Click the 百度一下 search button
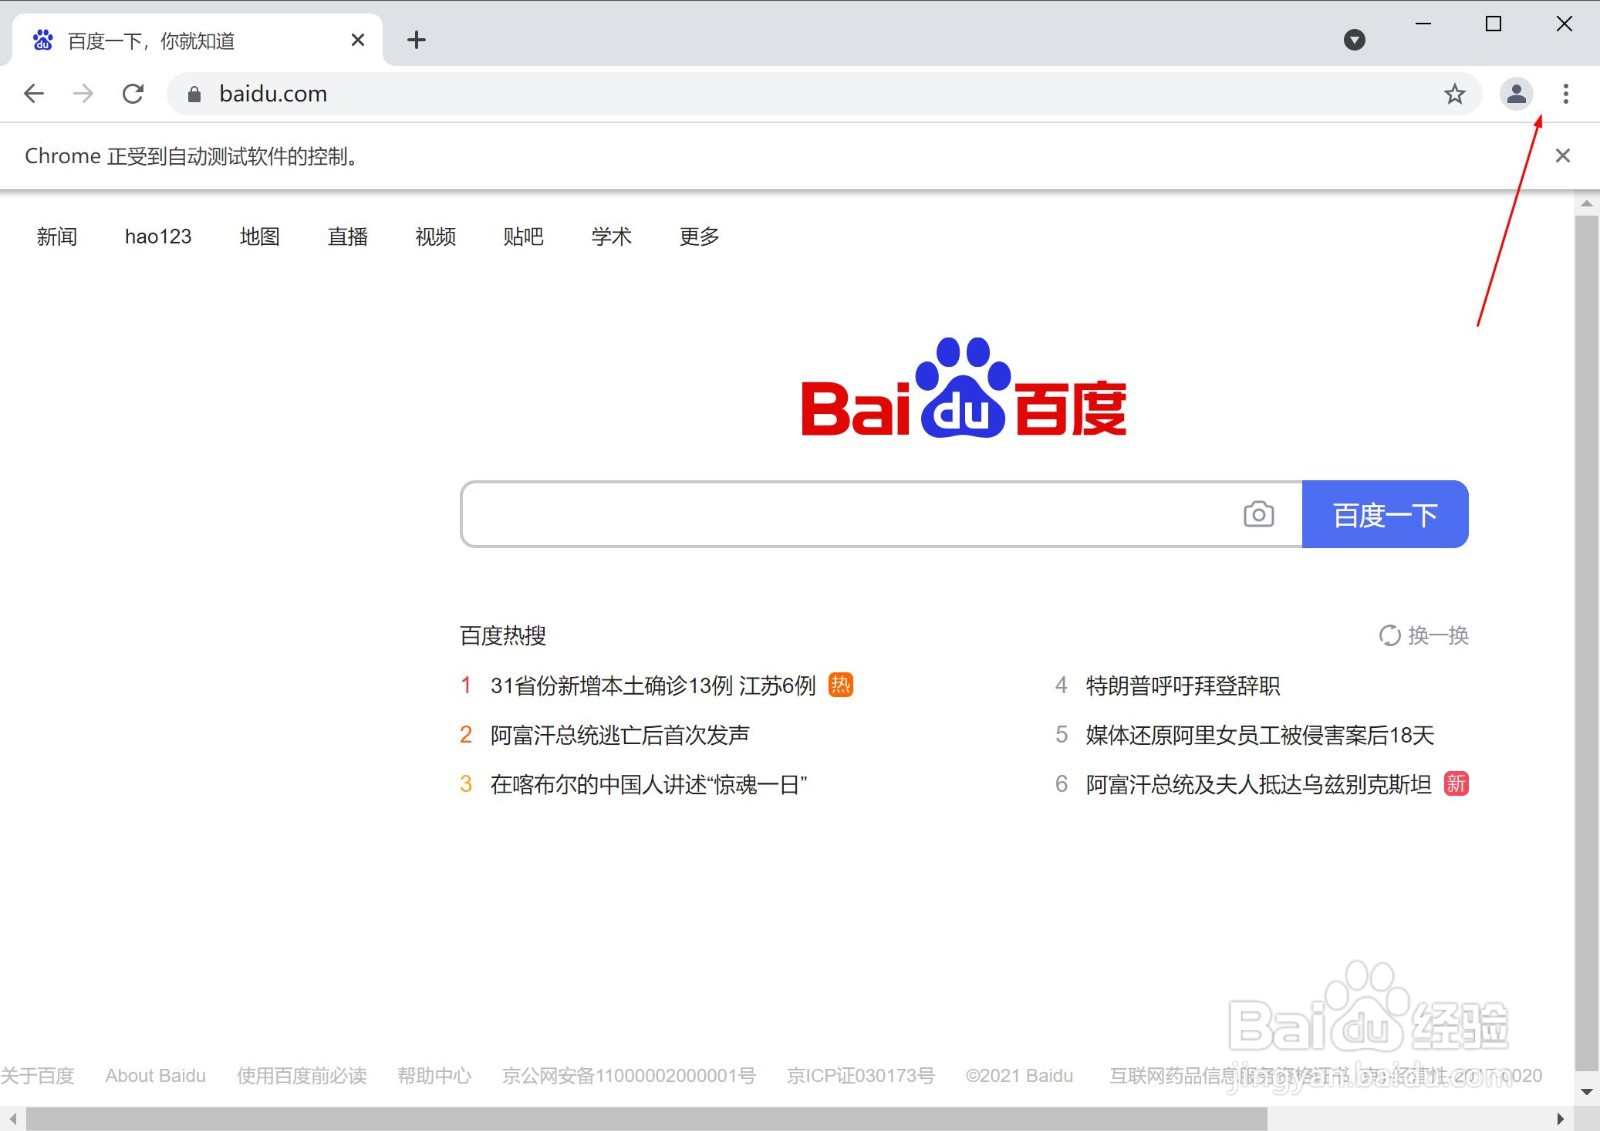 [1385, 514]
